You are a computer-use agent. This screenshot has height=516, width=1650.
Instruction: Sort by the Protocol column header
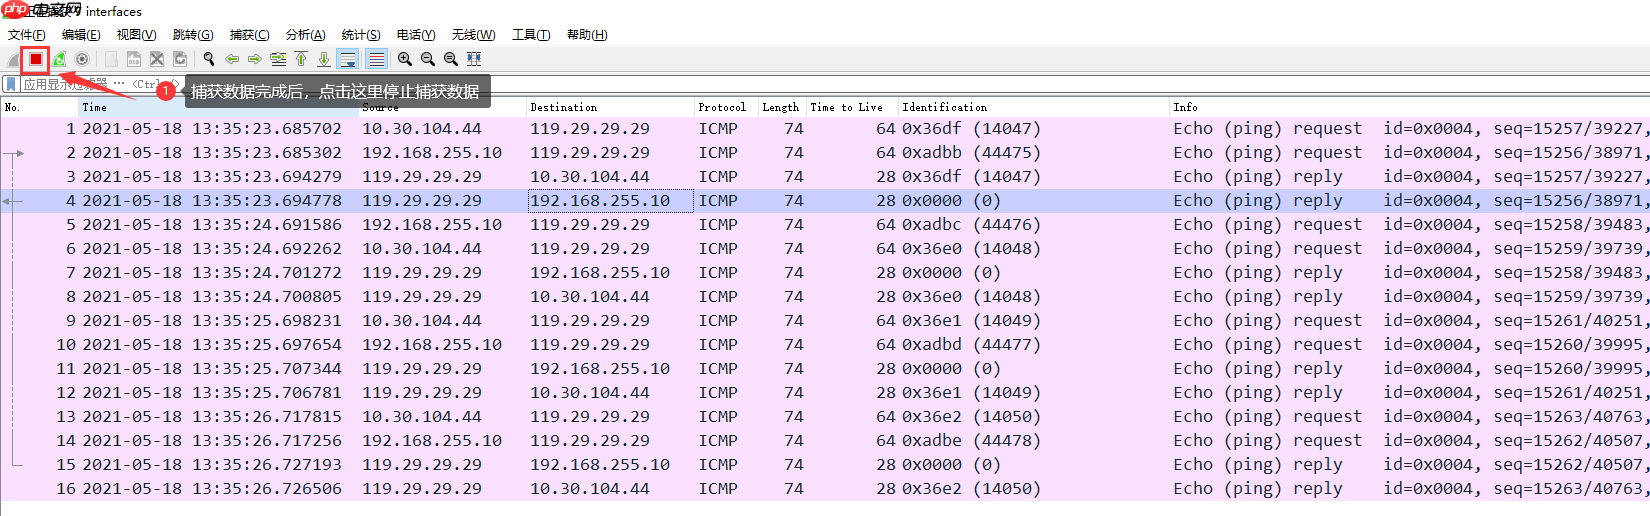(x=726, y=107)
